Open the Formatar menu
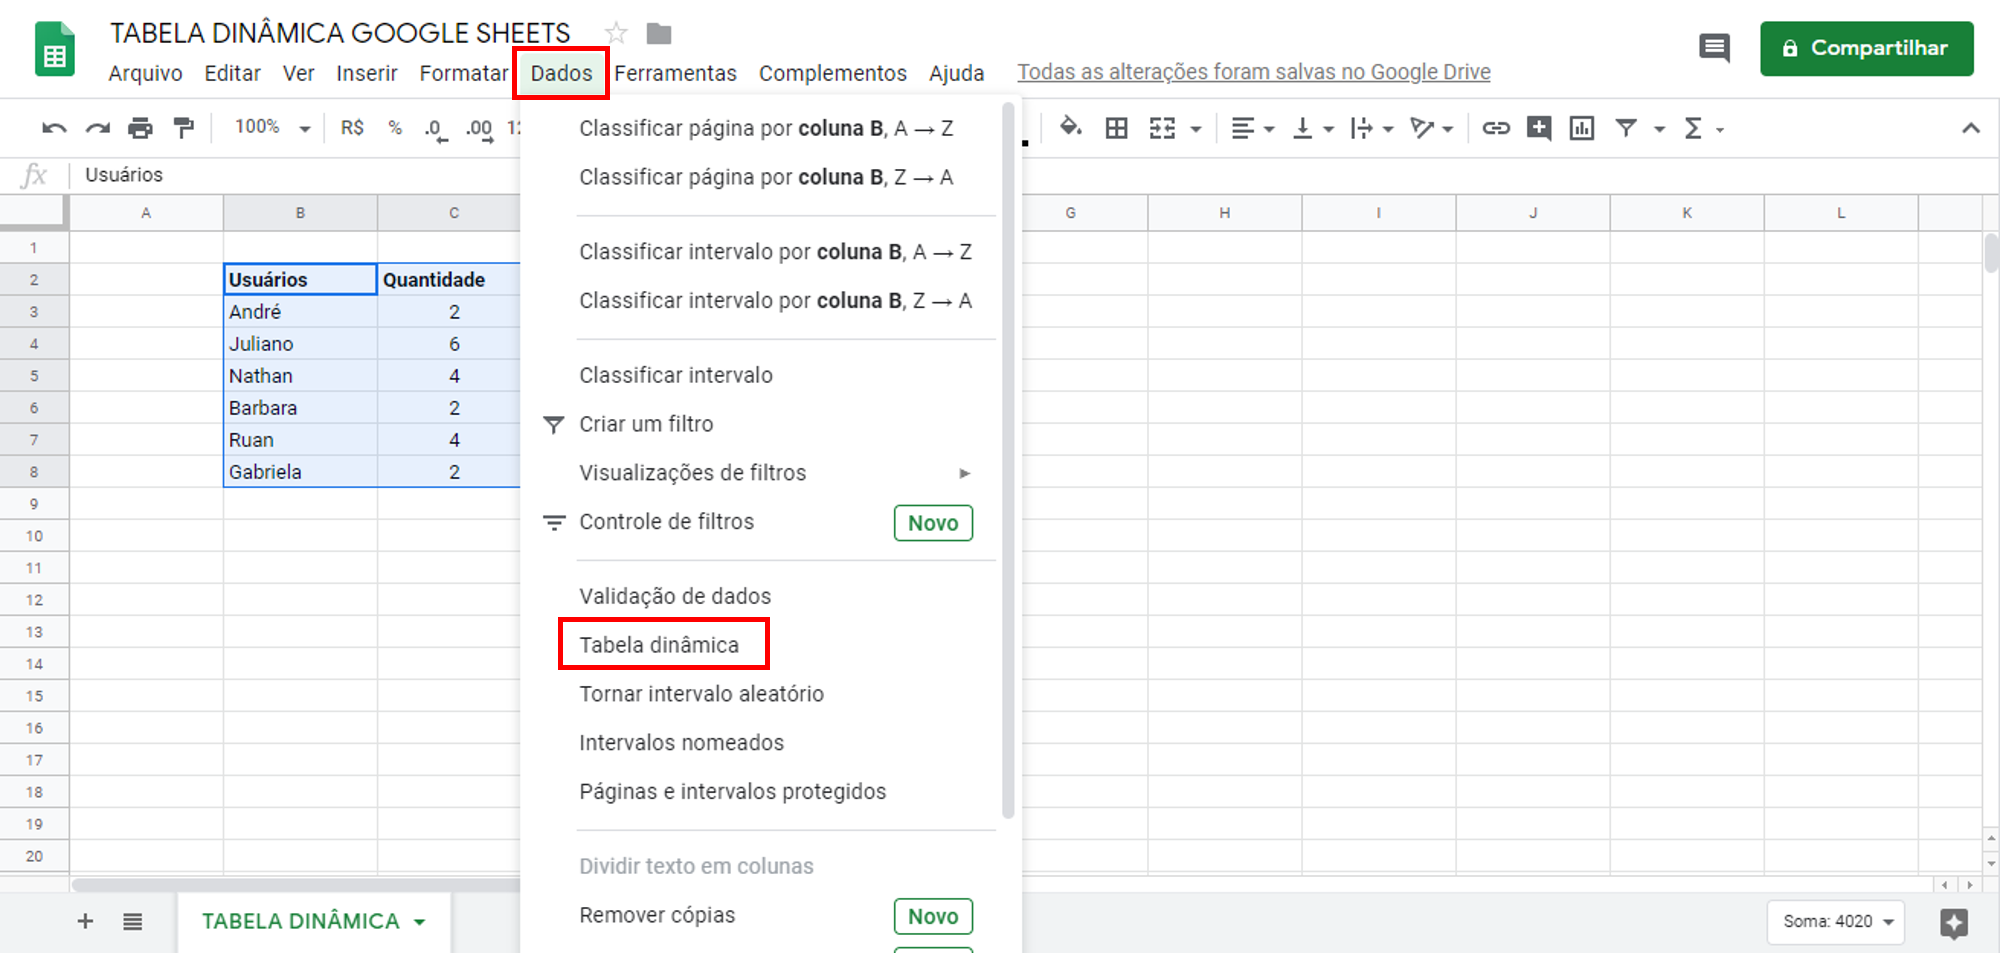This screenshot has width=2000, height=953. click(464, 73)
